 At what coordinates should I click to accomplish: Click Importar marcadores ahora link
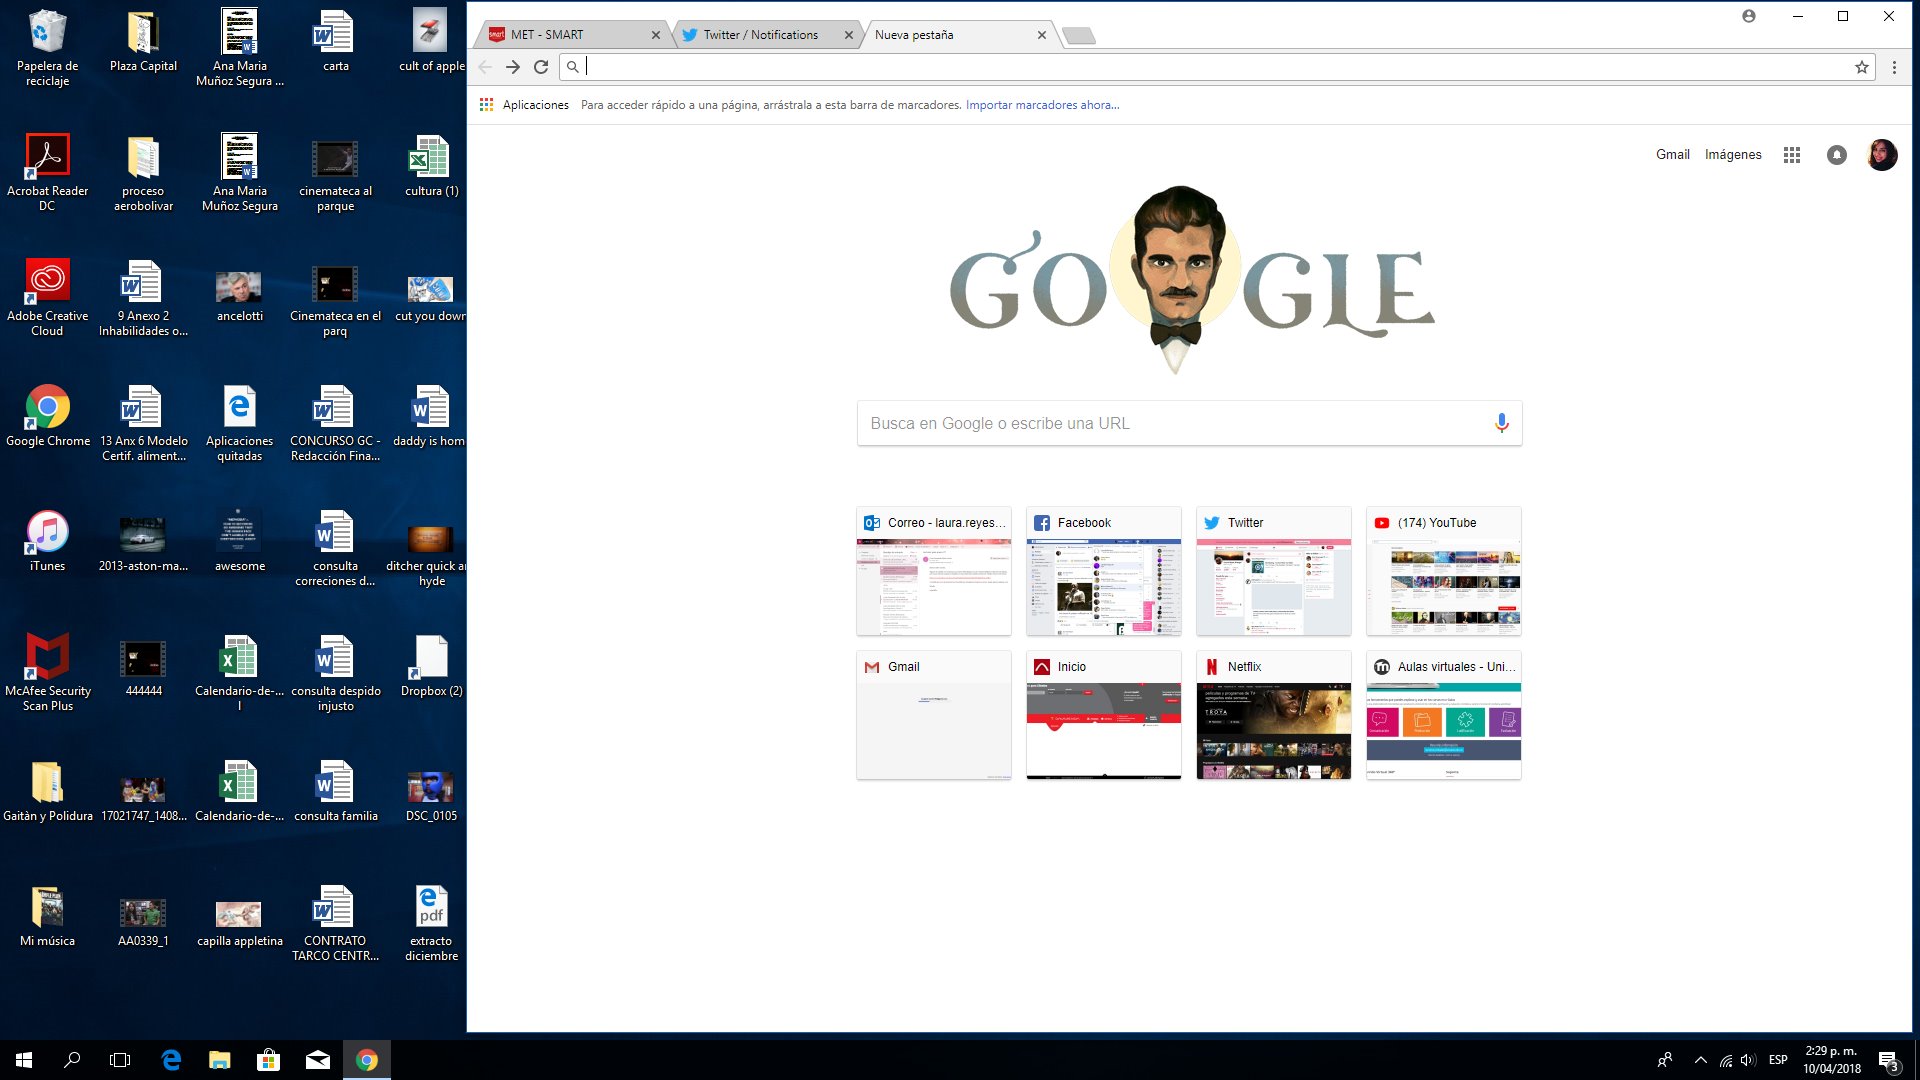pos(1042,105)
